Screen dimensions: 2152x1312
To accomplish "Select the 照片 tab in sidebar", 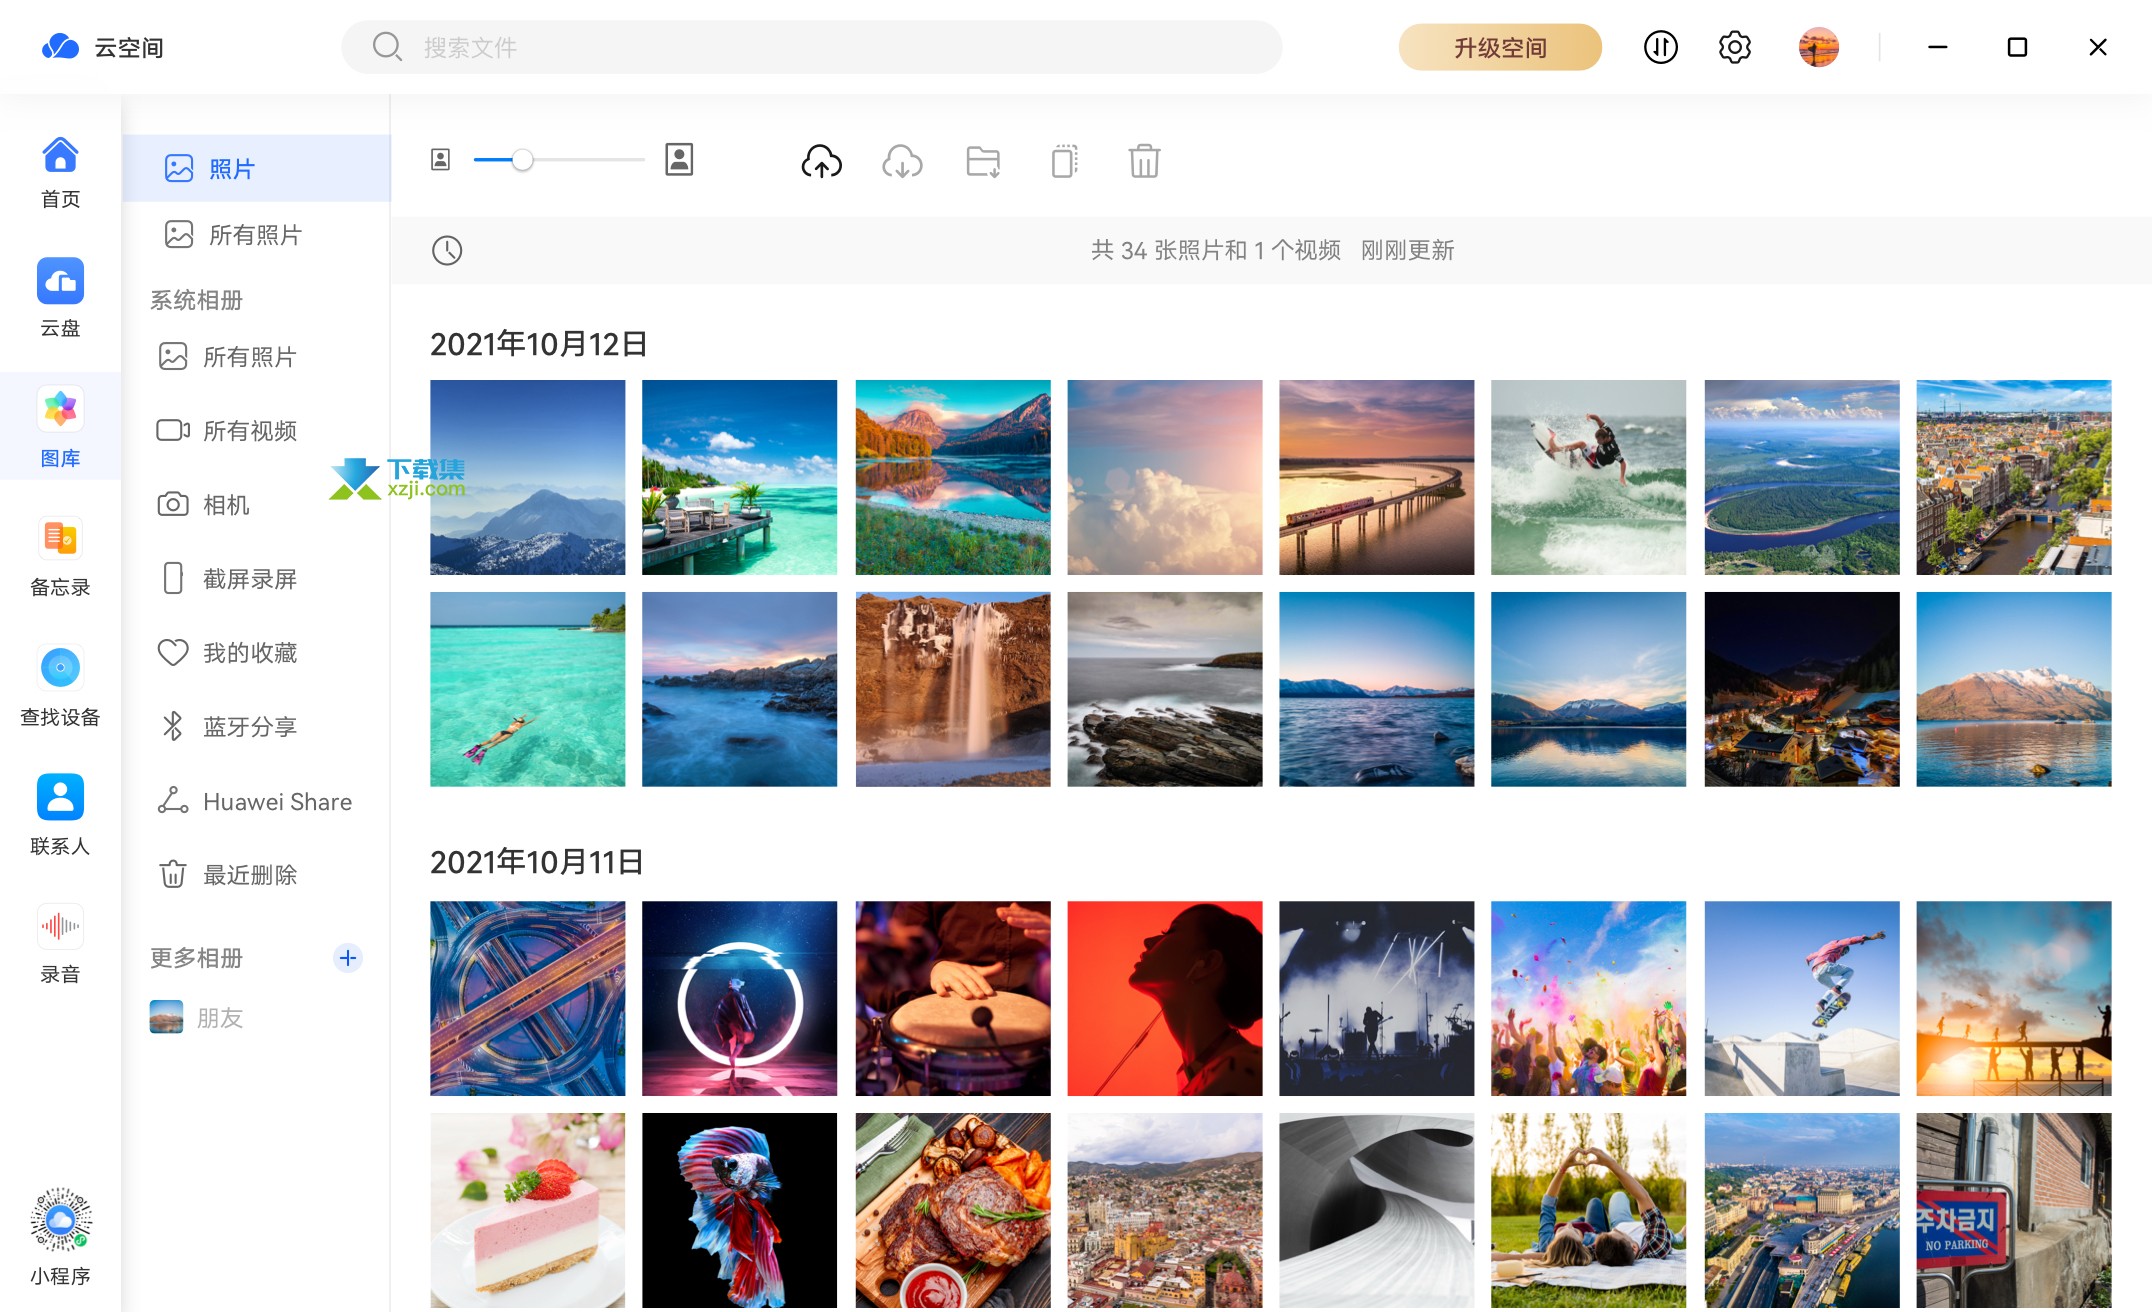I will click(x=256, y=168).
